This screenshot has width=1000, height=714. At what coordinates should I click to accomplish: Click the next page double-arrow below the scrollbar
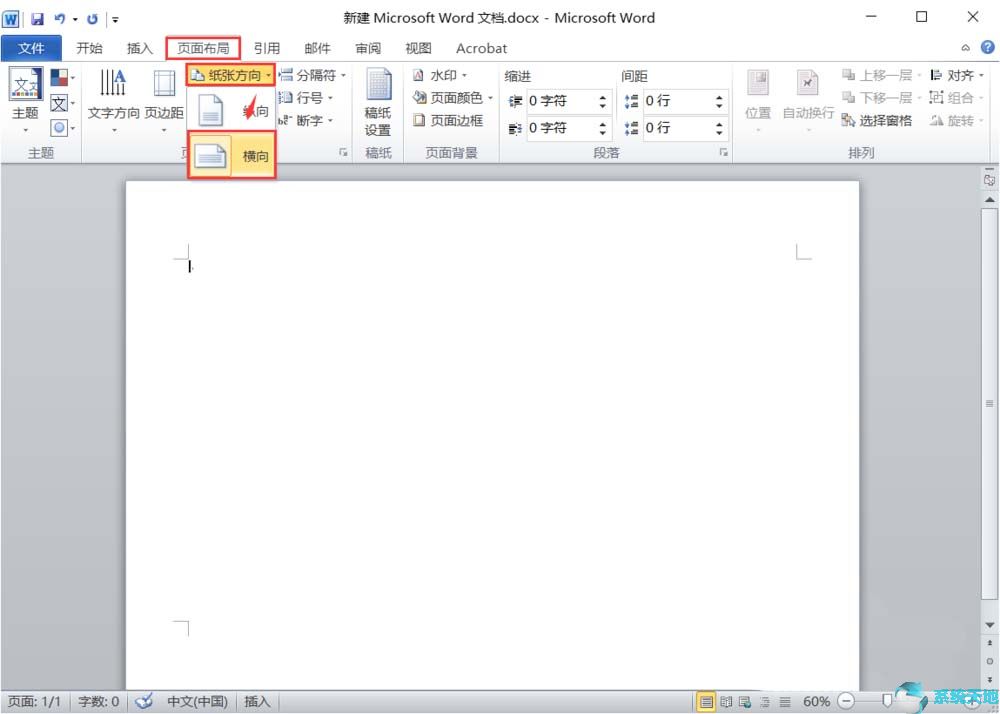point(989,678)
